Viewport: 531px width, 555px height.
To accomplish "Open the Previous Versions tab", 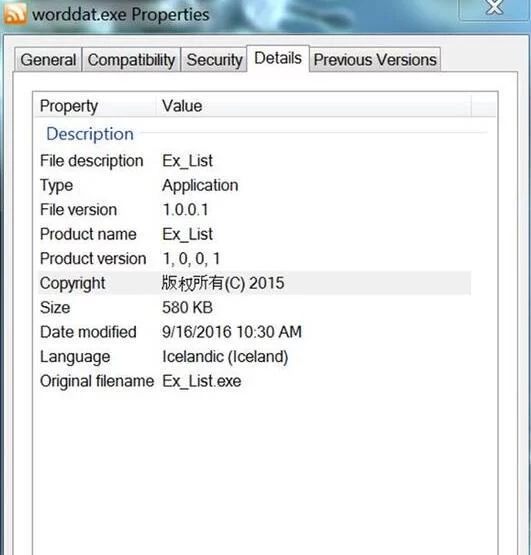I will (375, 59).
